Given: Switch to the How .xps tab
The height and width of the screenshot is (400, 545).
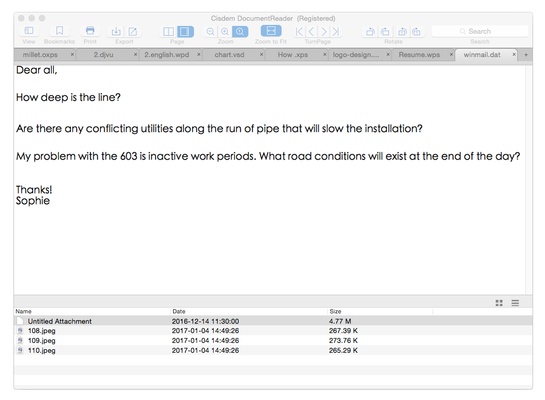Looking at the screenshot, I should coord(296,55).
